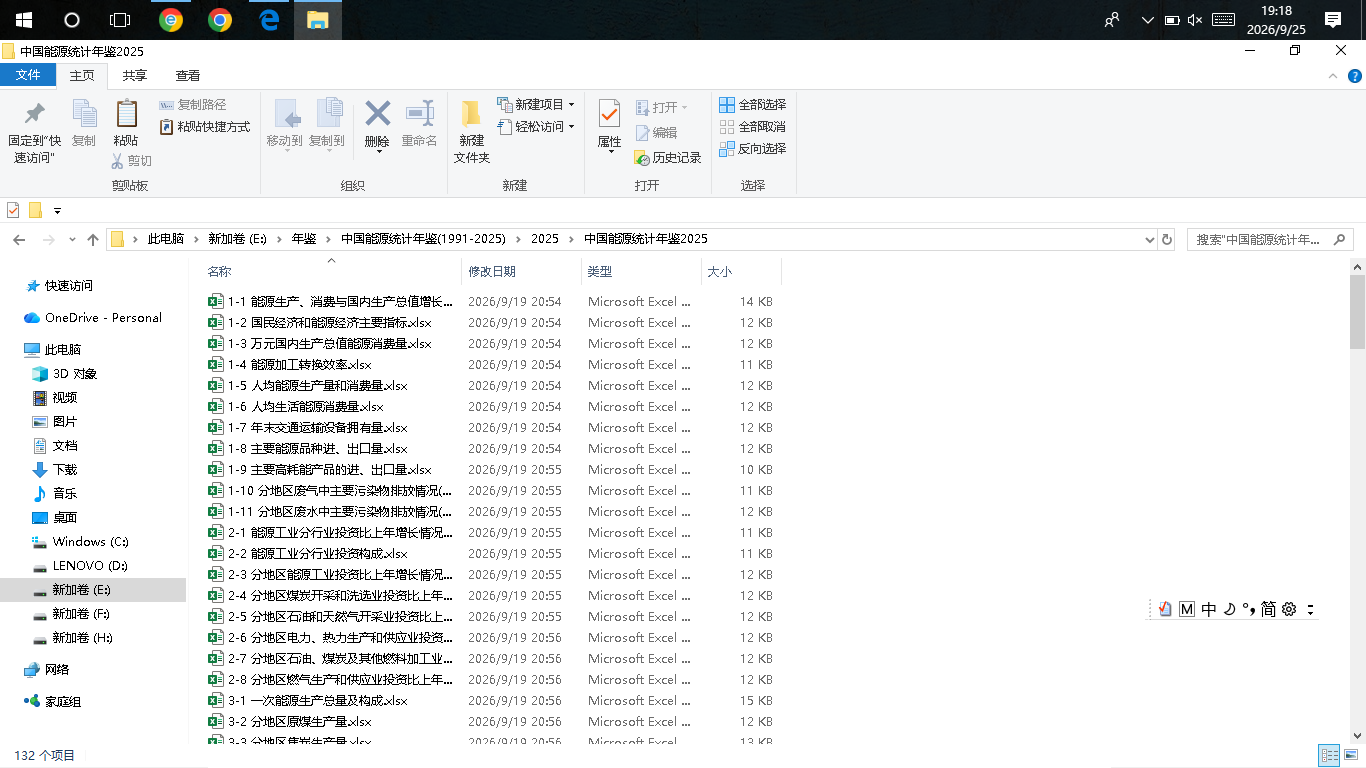The width and height of the screenshot is (1366, 768).
Task: Select the Home (主页) ribbon tab
Action: [x=82, y=75]
